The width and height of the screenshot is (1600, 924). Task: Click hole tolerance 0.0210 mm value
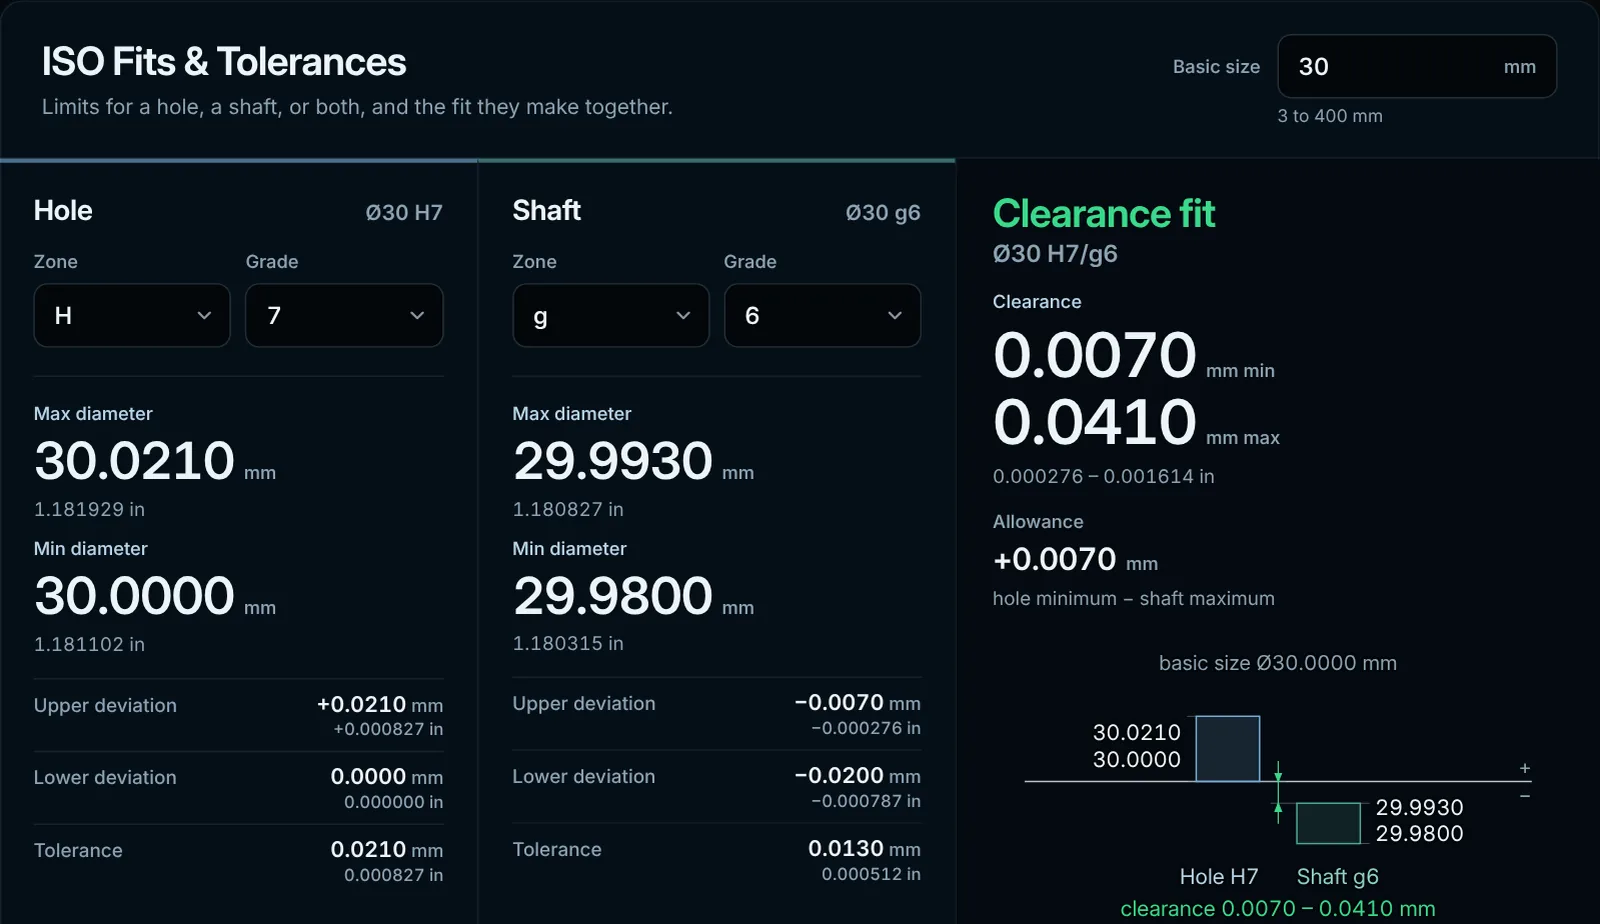pos(387,849)
